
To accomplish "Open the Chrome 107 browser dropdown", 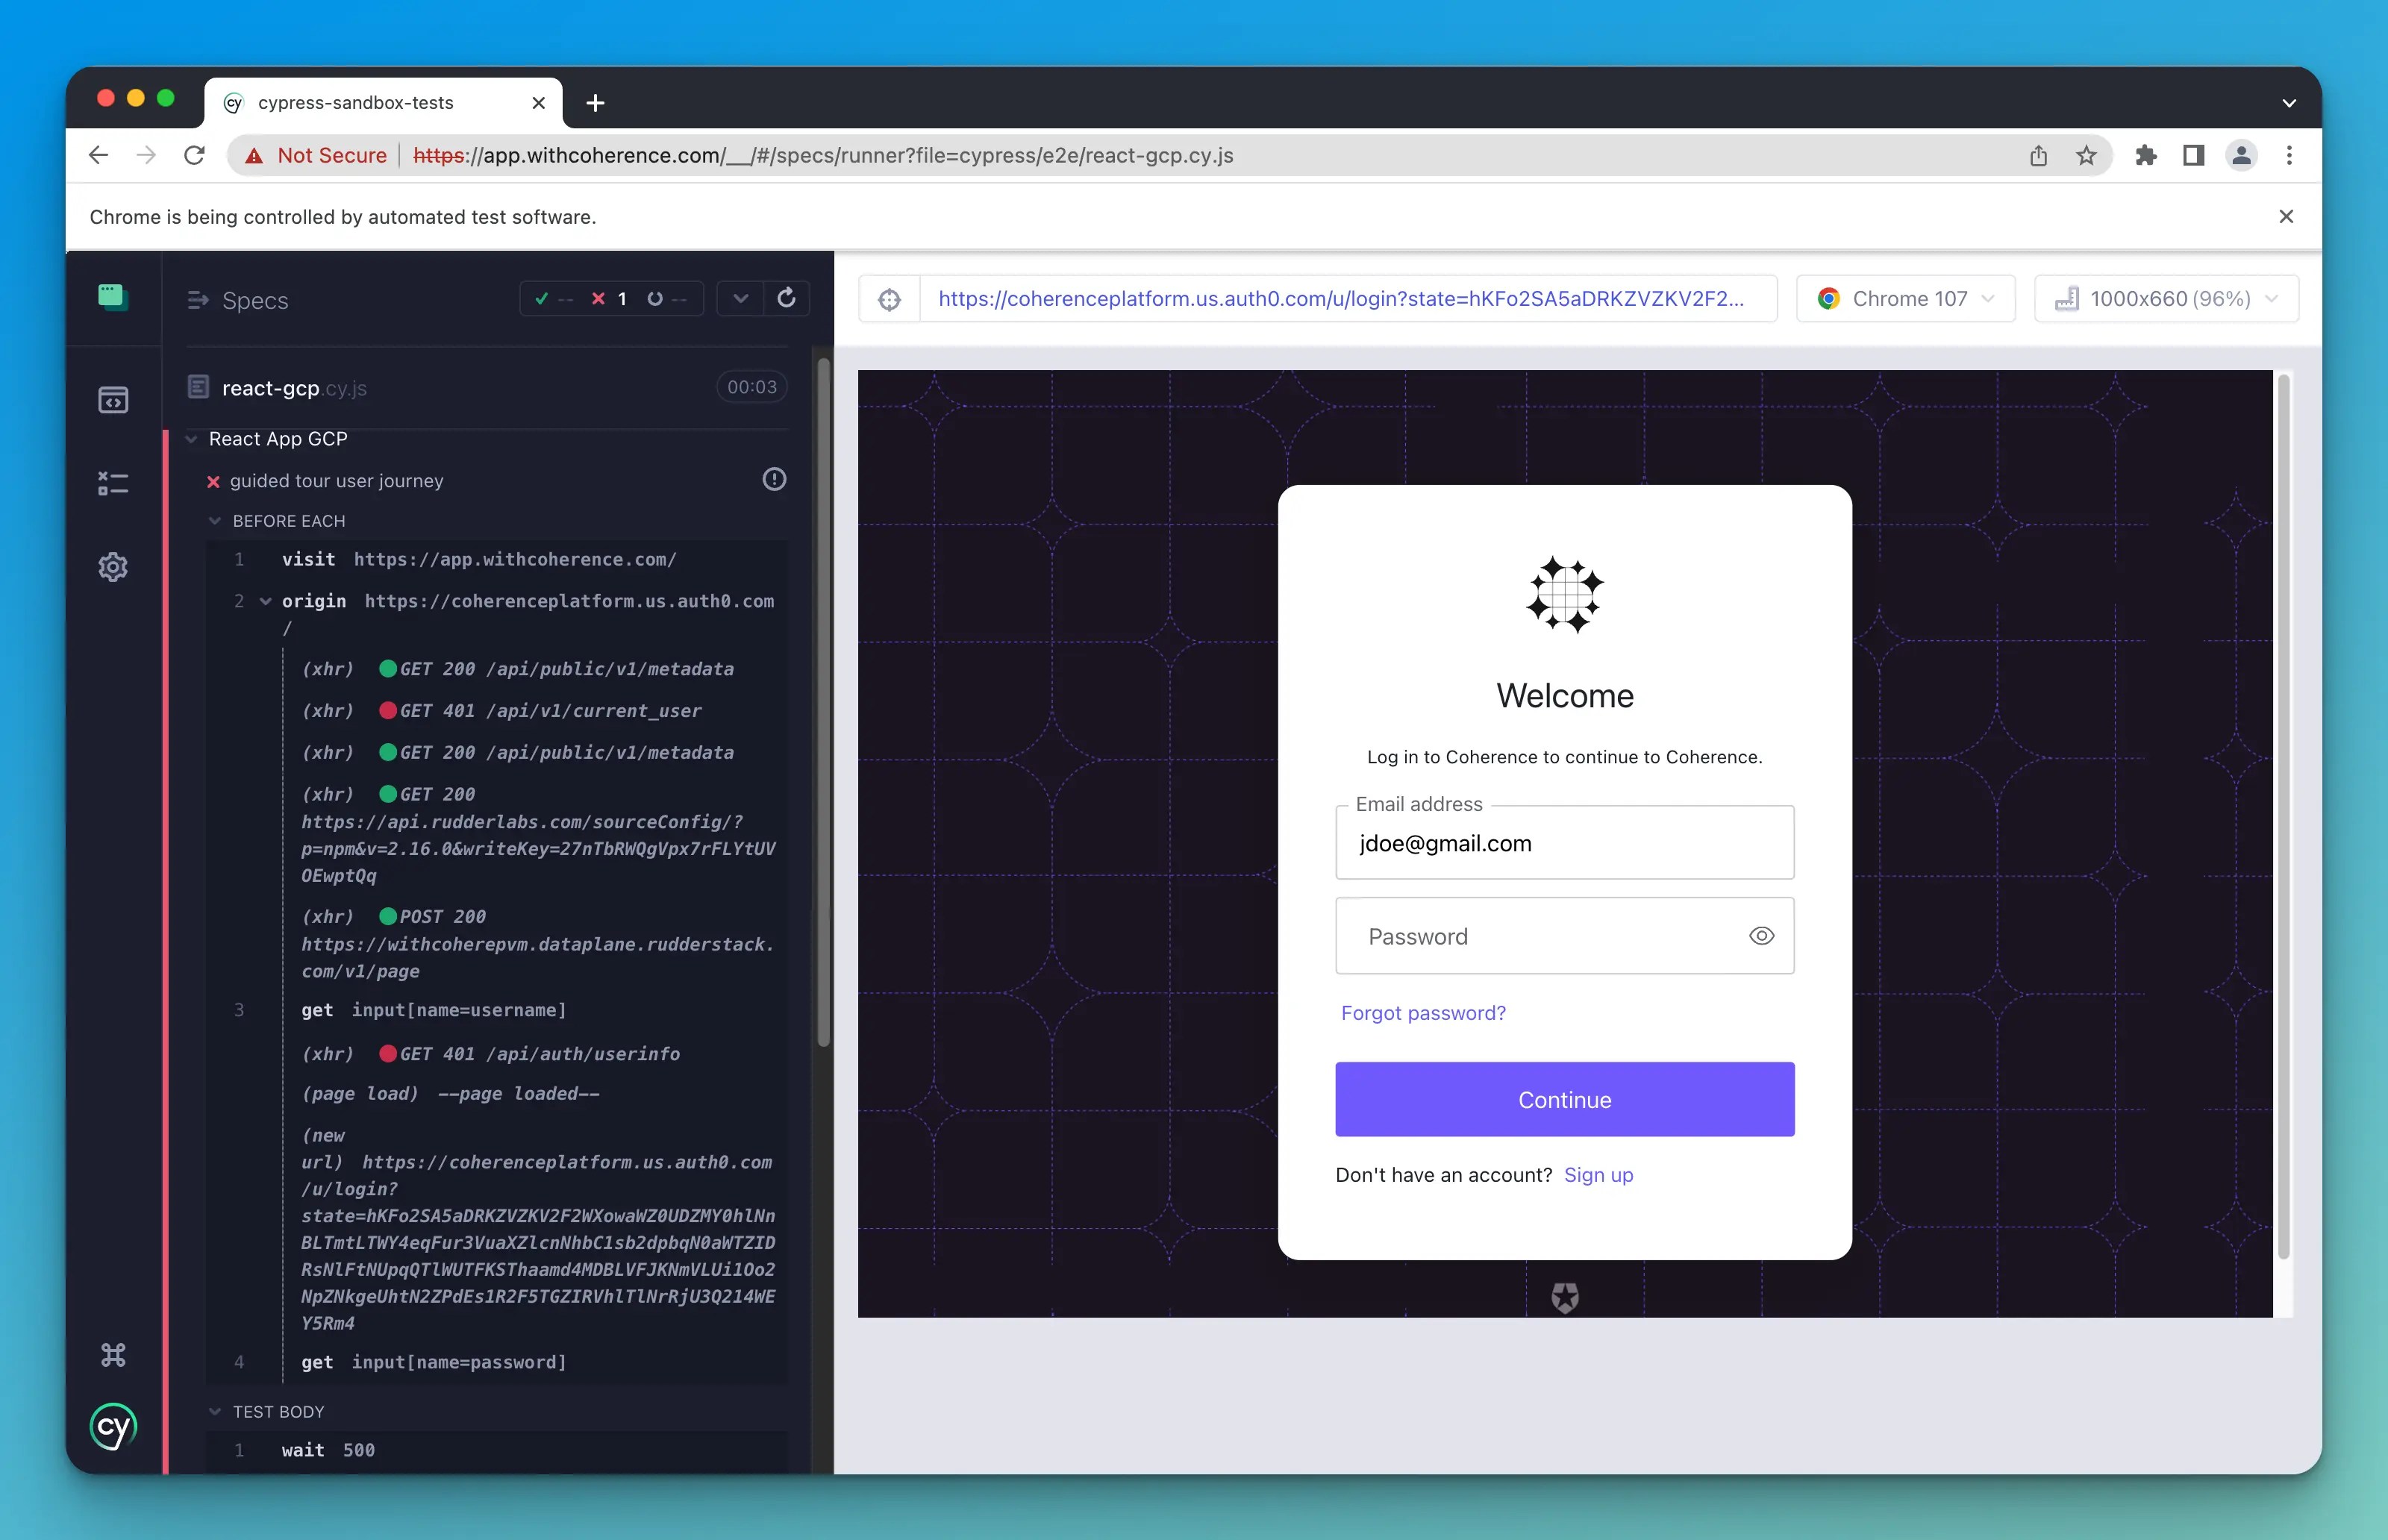I will tap(1905, 299).
